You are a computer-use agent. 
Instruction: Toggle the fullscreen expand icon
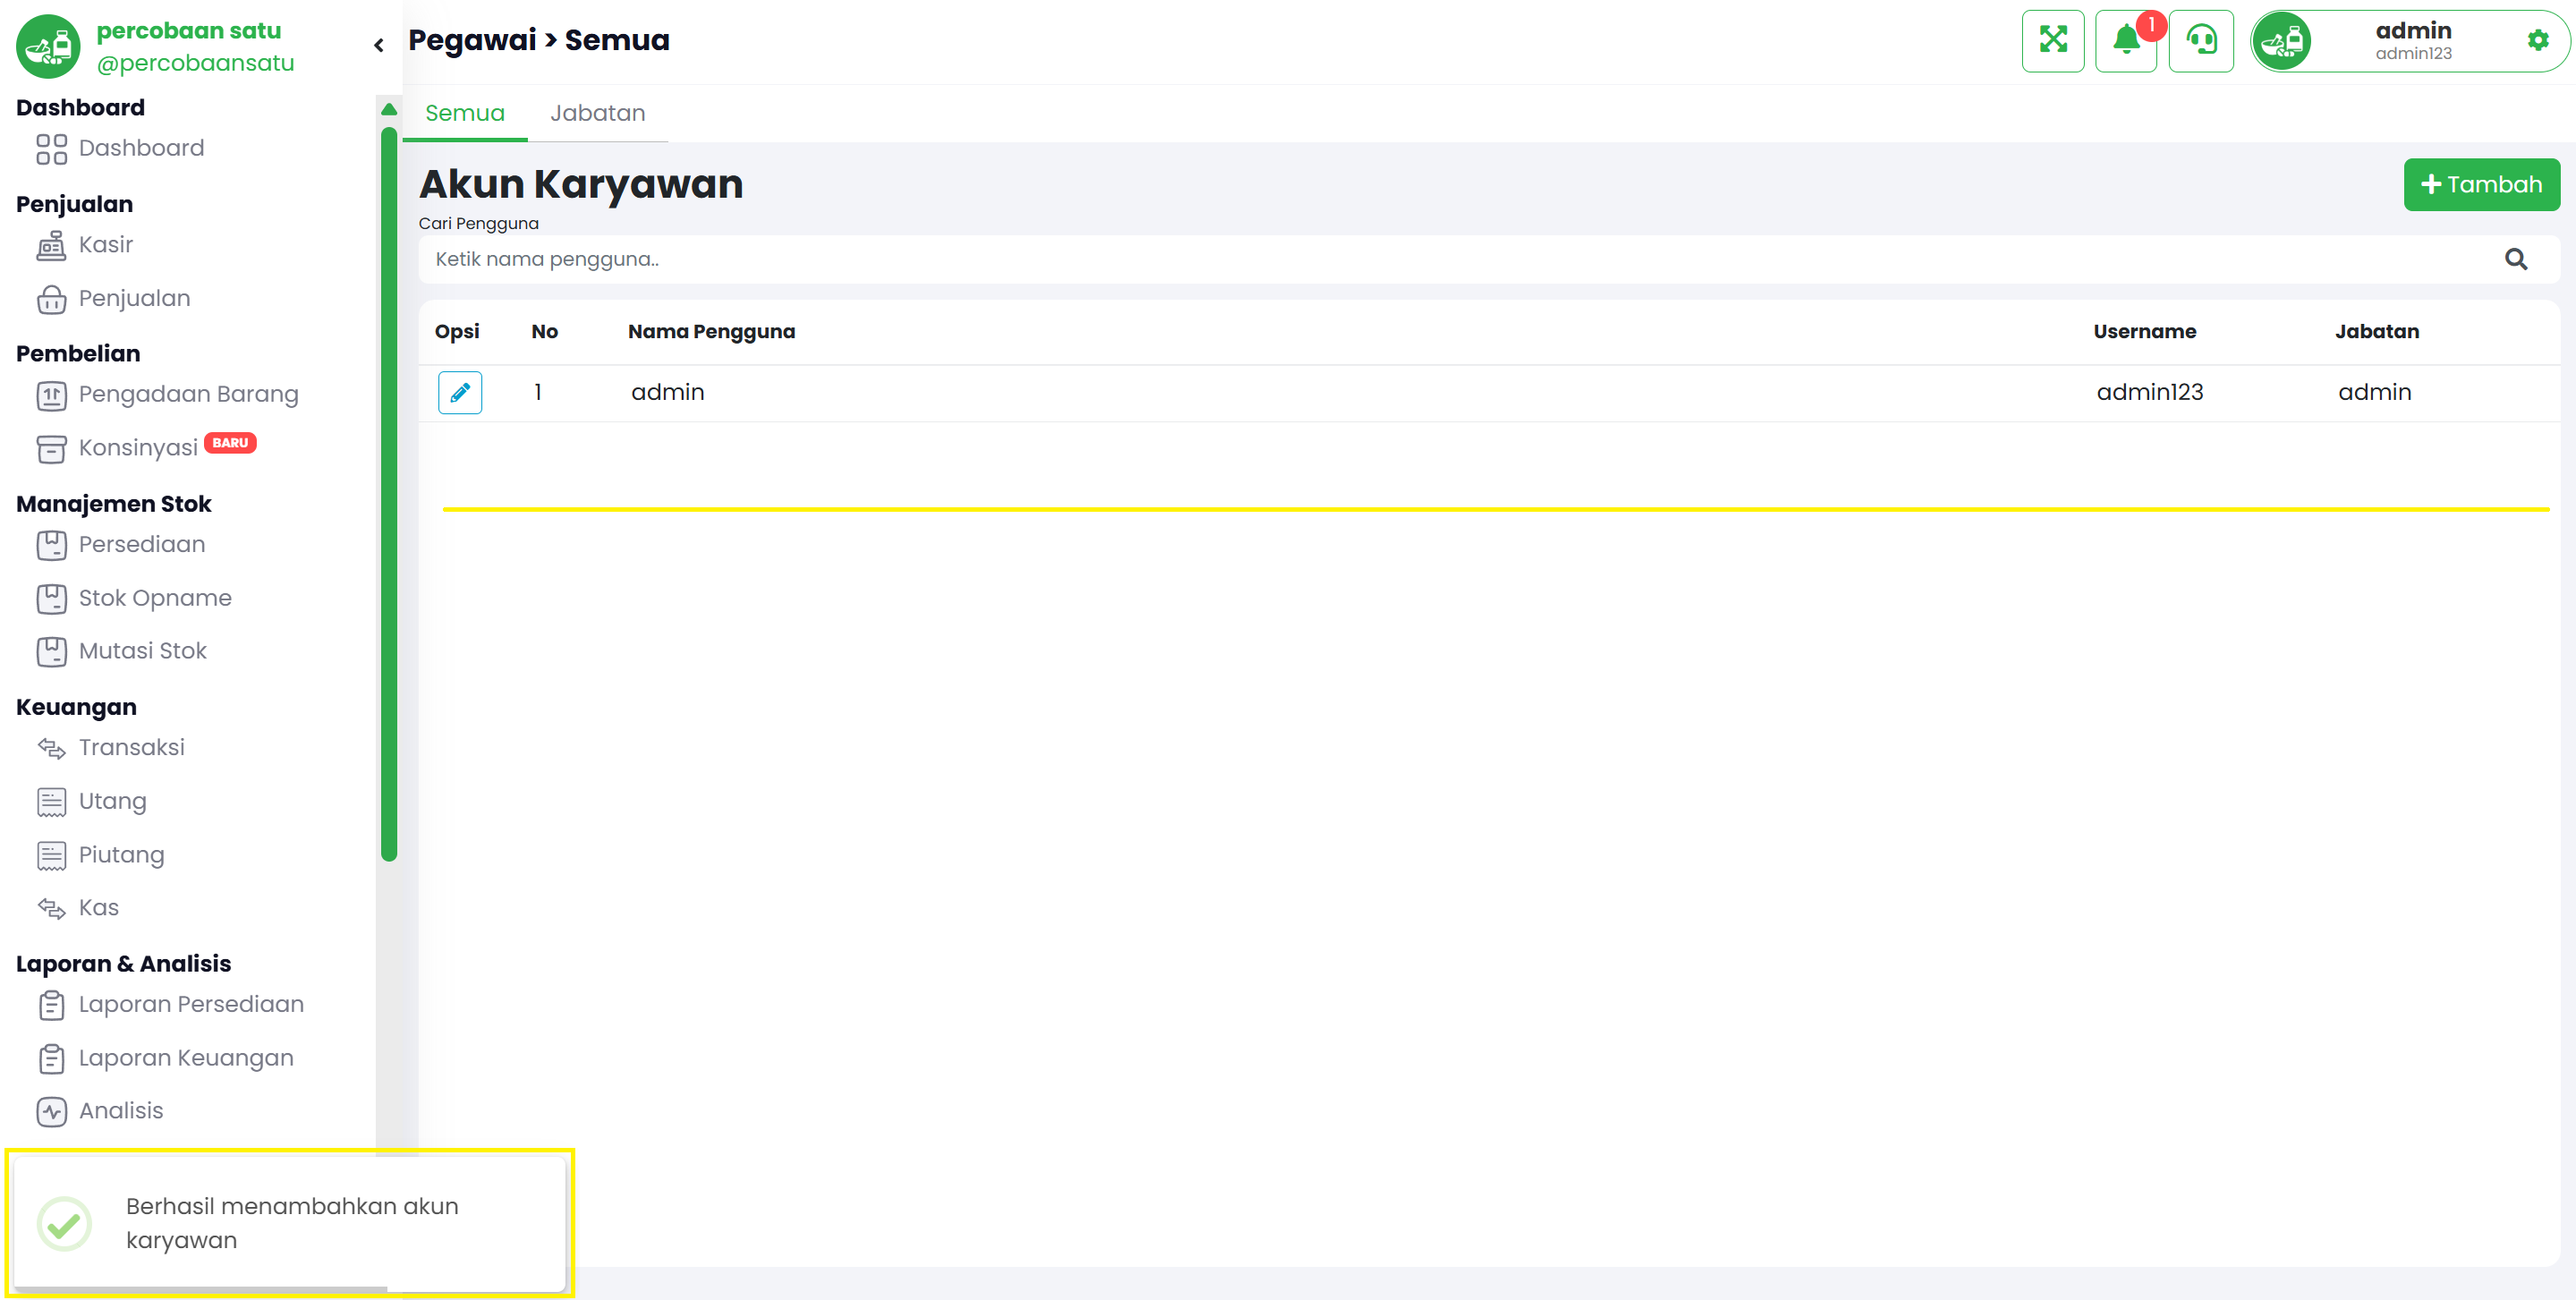click(x=2053, y=41)
